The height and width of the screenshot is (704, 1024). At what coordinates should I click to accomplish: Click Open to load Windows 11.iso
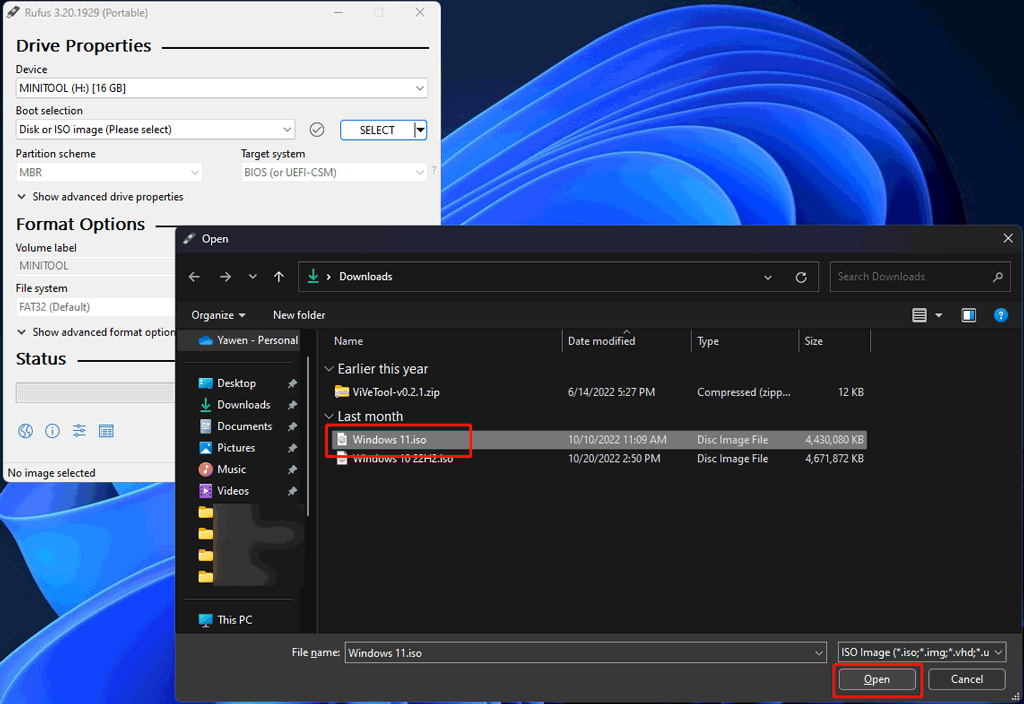(877, 679)
